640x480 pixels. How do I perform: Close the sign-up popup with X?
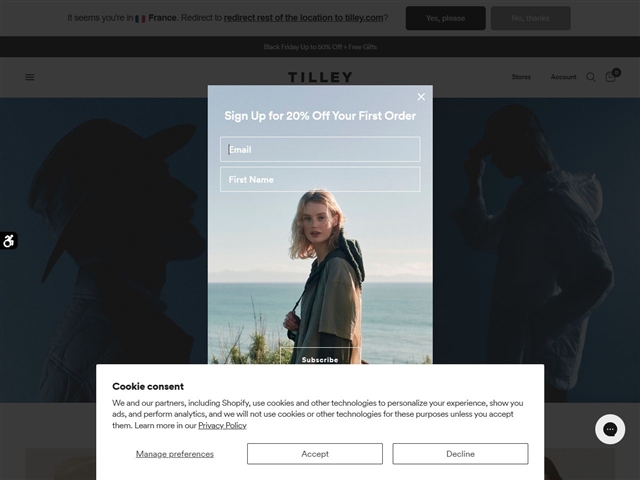421,97
